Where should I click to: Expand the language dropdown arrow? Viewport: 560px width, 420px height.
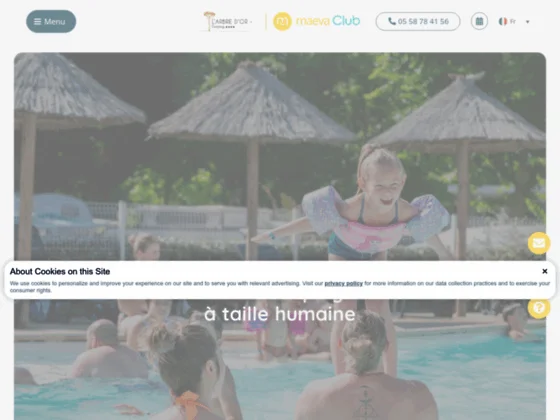(x=528, y=22)
